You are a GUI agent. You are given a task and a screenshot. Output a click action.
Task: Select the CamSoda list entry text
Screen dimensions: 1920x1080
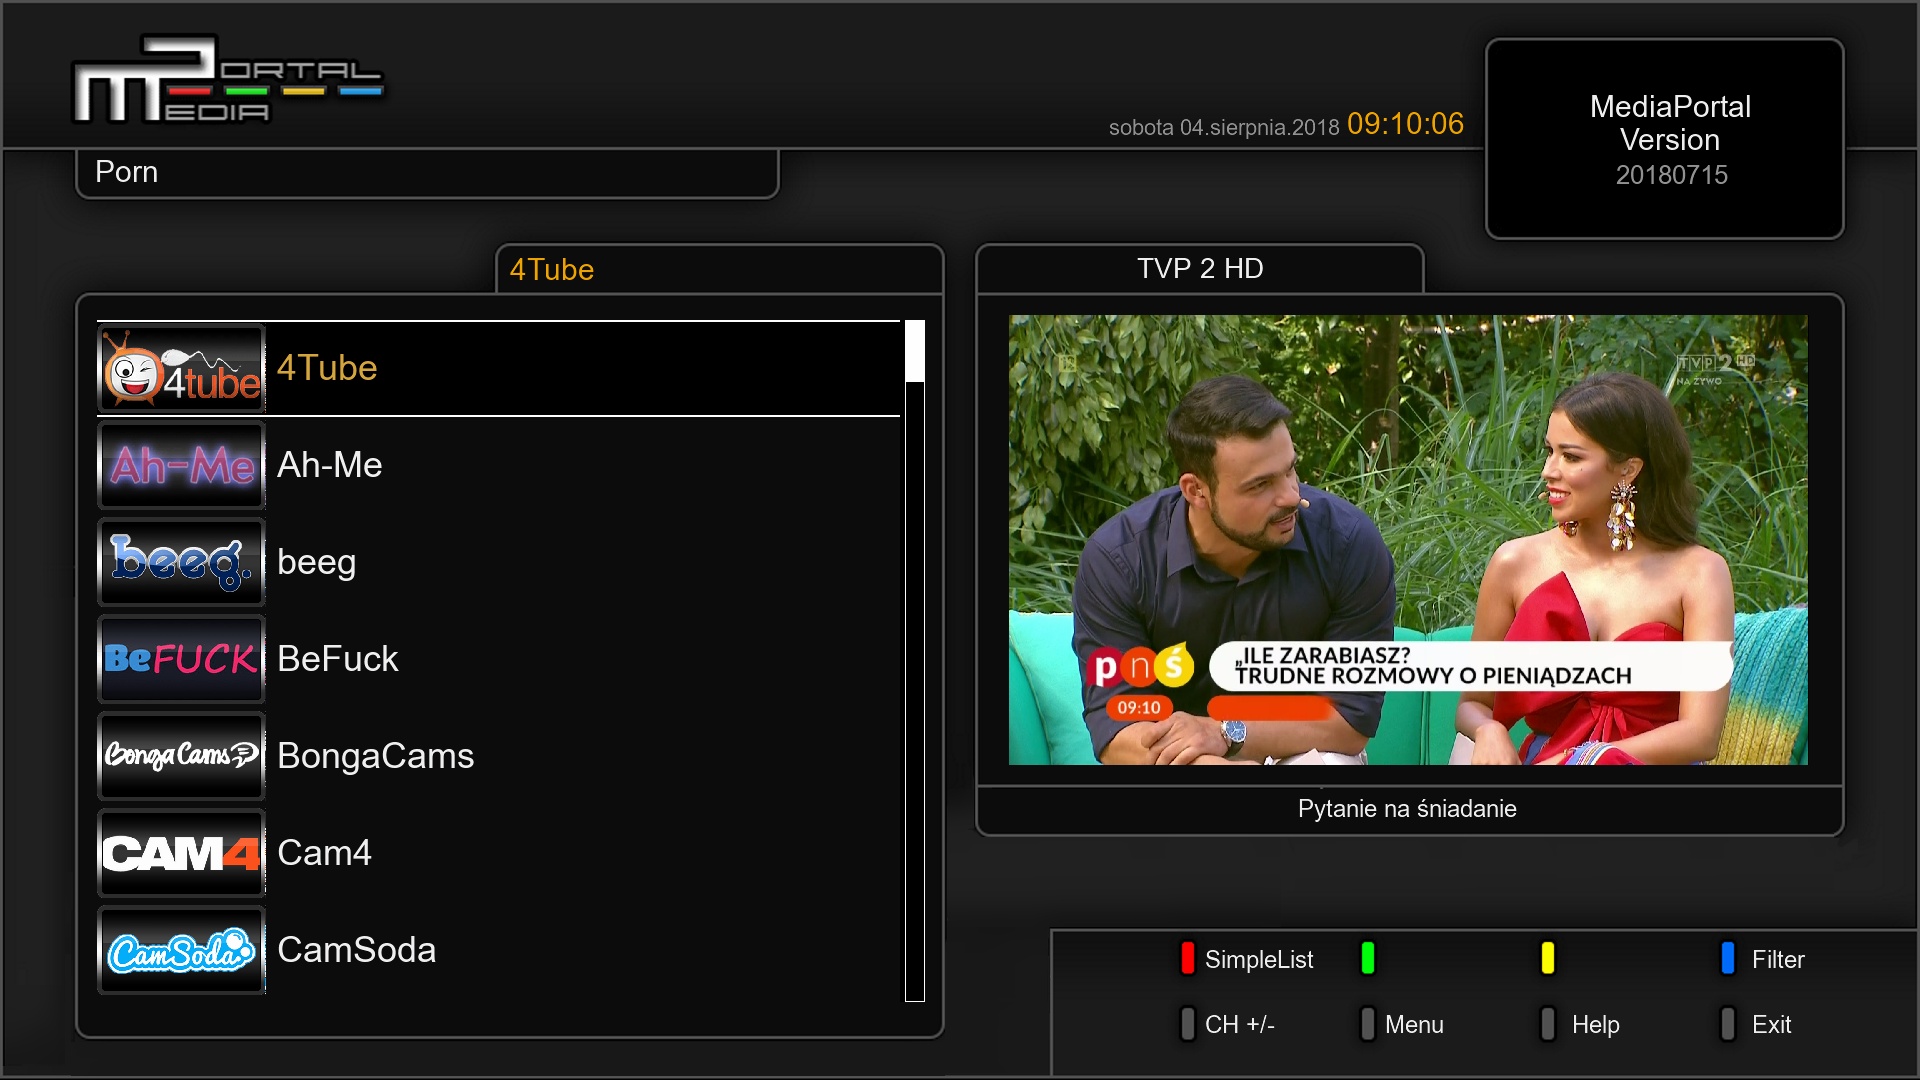tap(356, 950)
